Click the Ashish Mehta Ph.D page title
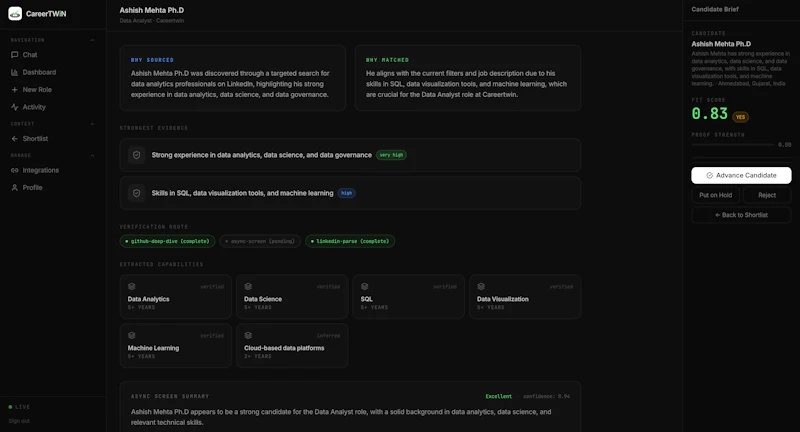The width and height of the screenshot is (800, 432). pyautogui.click(x=152, y=10)
